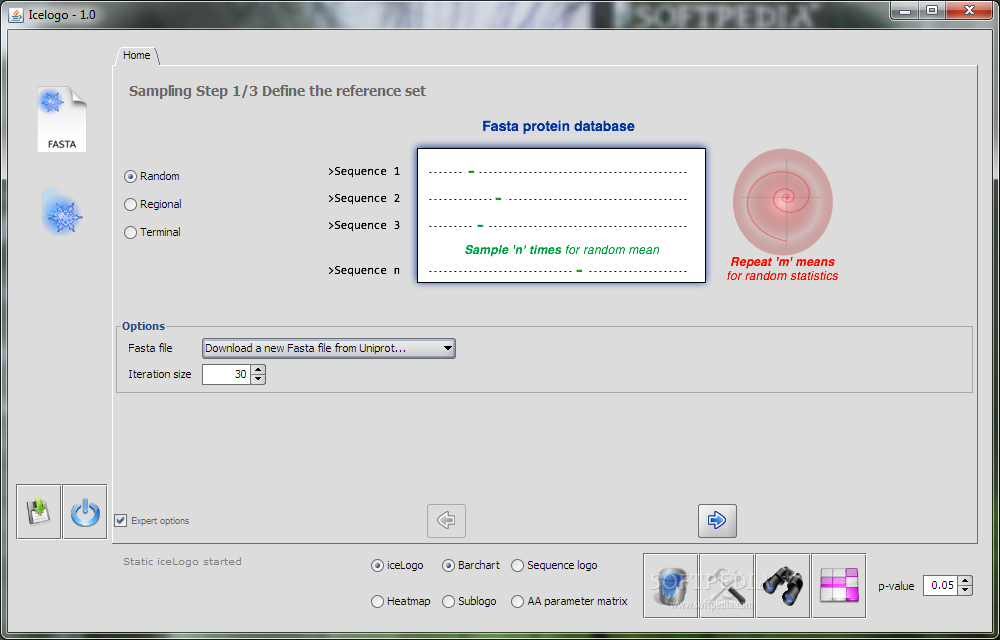Close the Icelogo window
Image resolution: width=1000 pixels, height=640 pixels.
point(969,10)
